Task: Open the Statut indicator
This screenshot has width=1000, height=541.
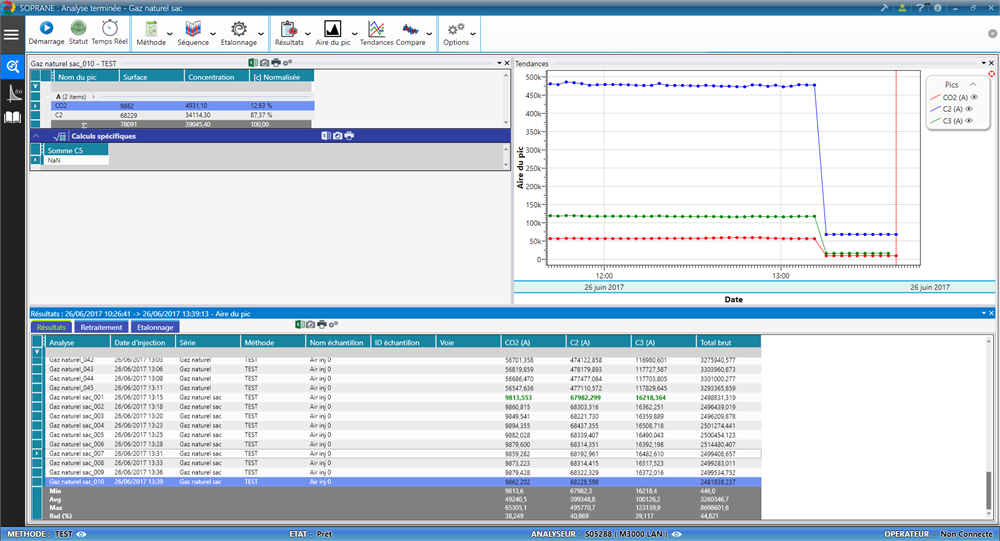Action: click(x=79, y=29)
